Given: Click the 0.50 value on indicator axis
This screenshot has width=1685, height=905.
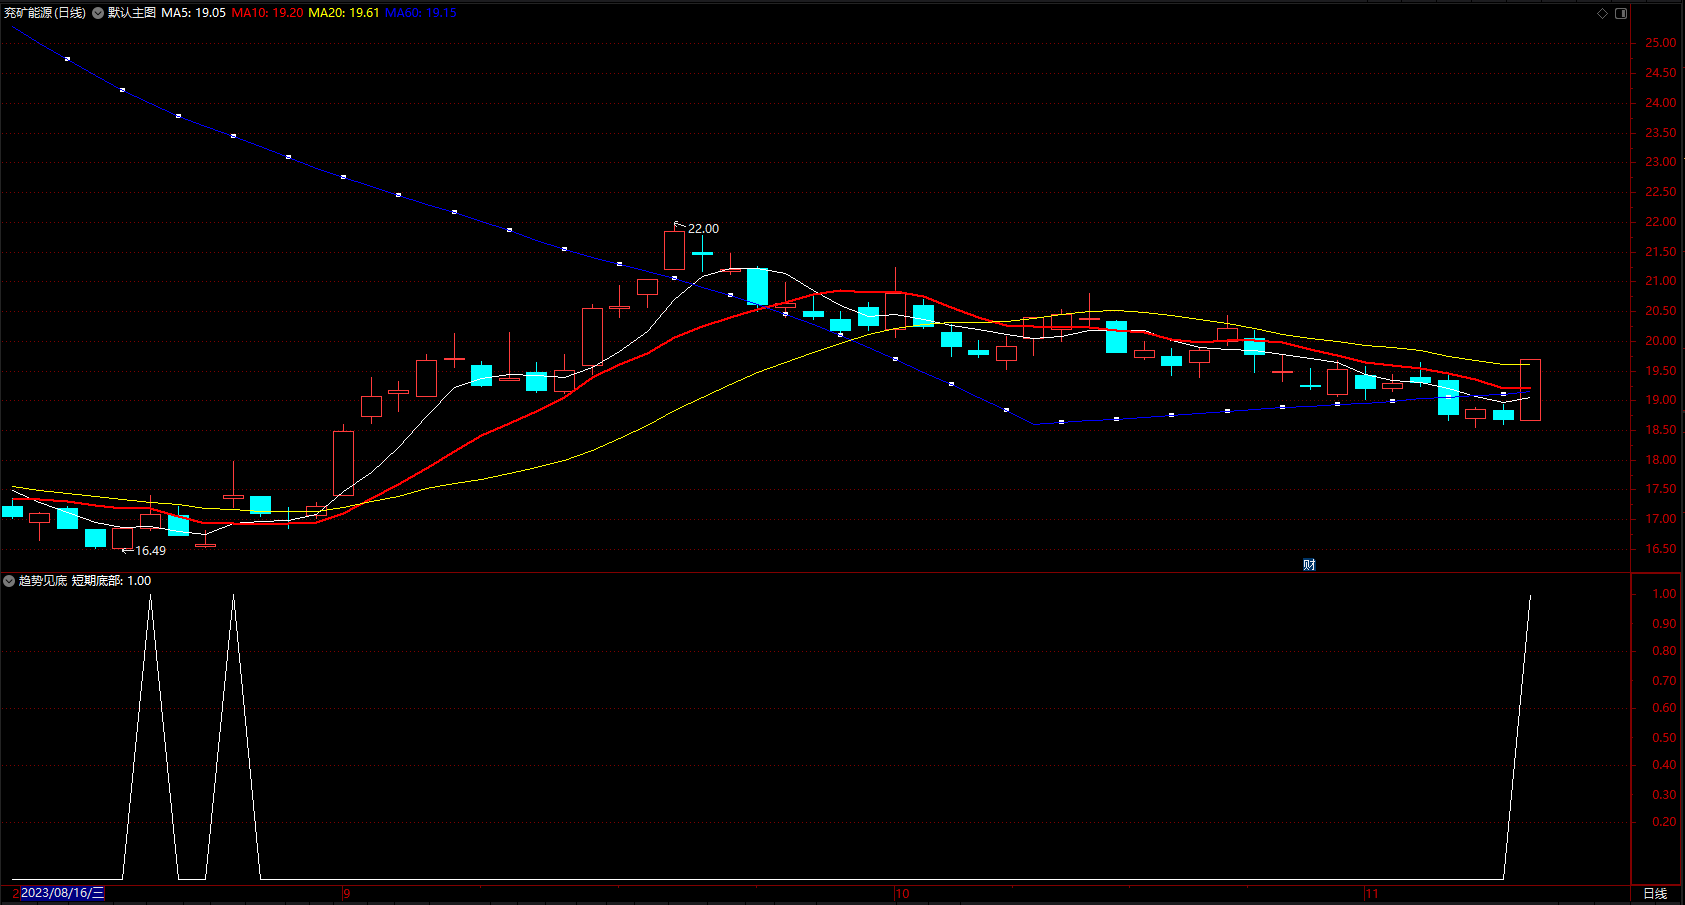Looking at the screenshot, I should pyautogui.click(x=1664, y=738).
